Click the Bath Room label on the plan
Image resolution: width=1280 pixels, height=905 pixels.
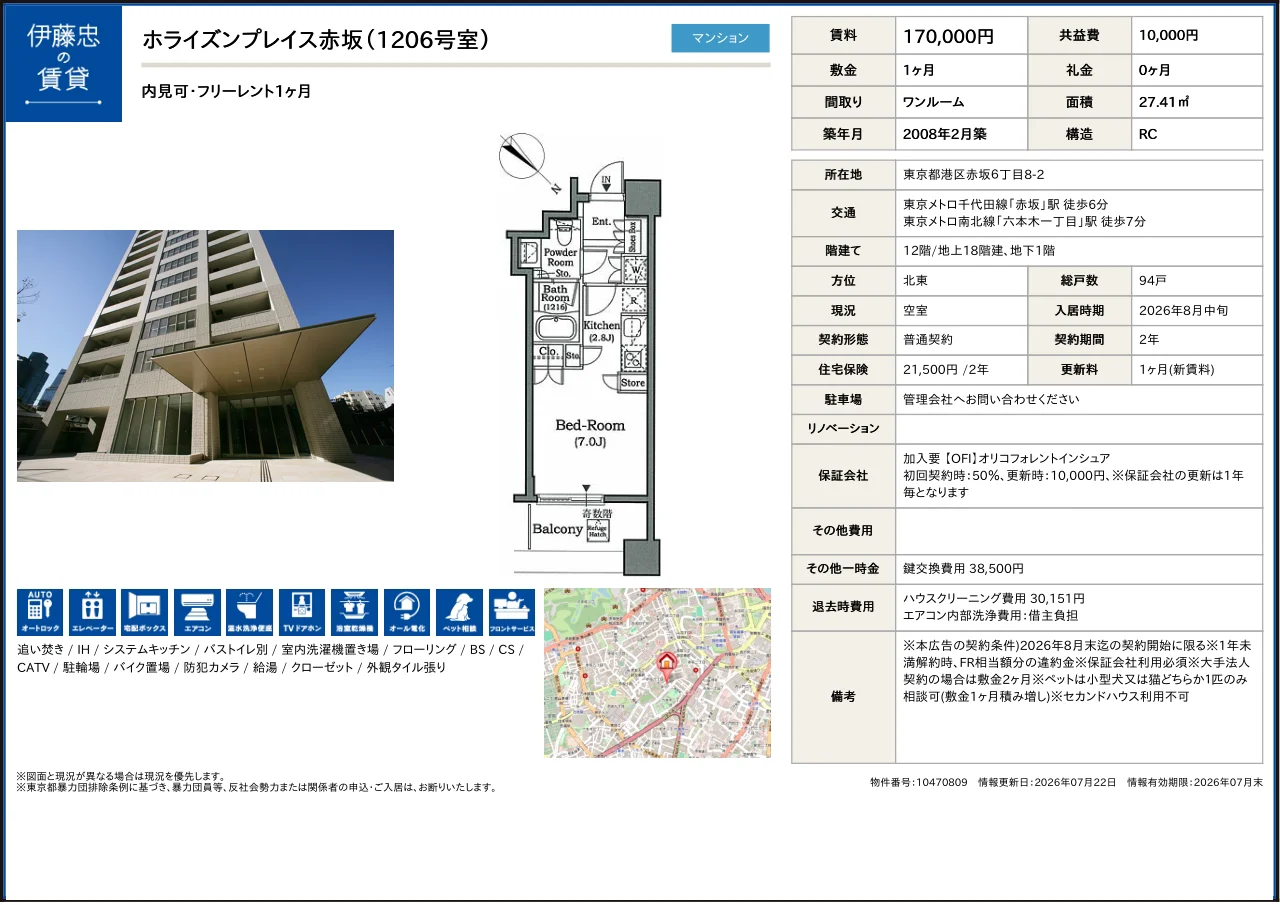pos(555,298)
